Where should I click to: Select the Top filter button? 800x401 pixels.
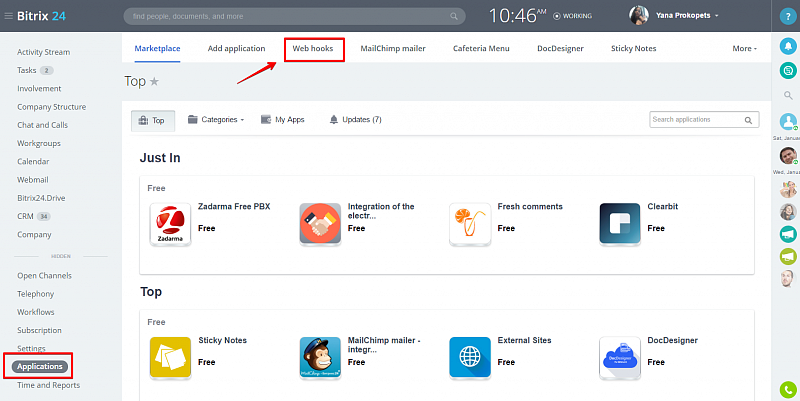153,121
